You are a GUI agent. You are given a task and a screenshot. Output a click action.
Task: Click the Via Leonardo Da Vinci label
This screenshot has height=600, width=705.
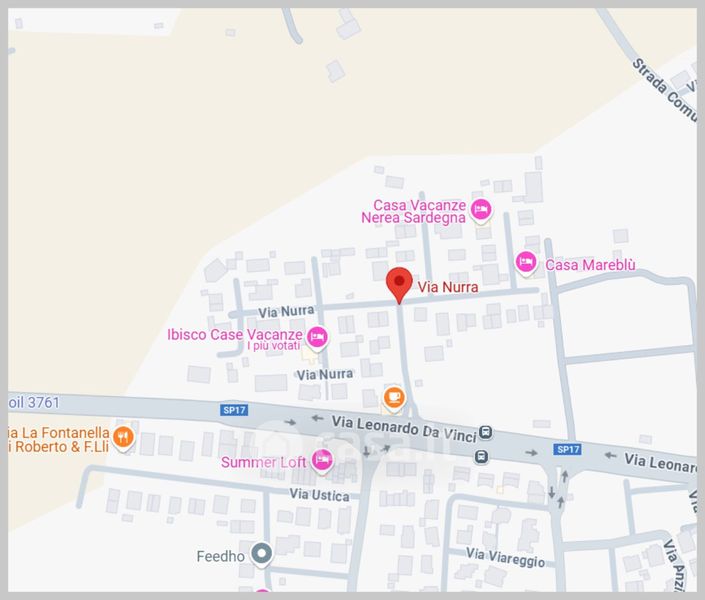pyautogui.click(x=404, y=429)
